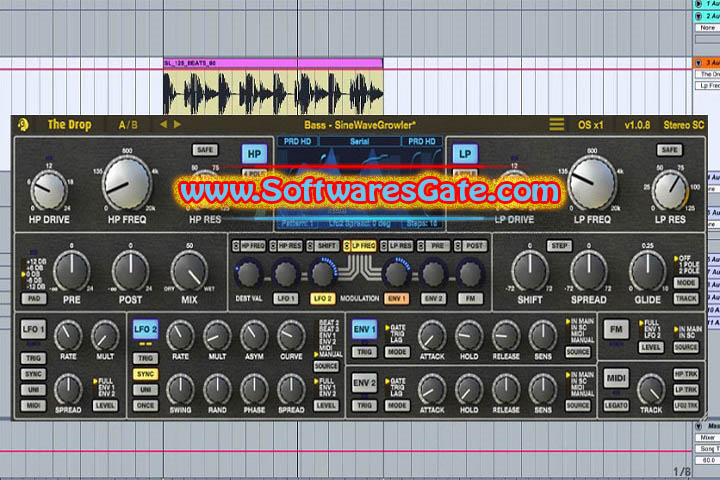Image resolution: width=720 pixels, height=480 pixels.
Task: Load next preset with right arrow
Action: [x=177, y=124]
